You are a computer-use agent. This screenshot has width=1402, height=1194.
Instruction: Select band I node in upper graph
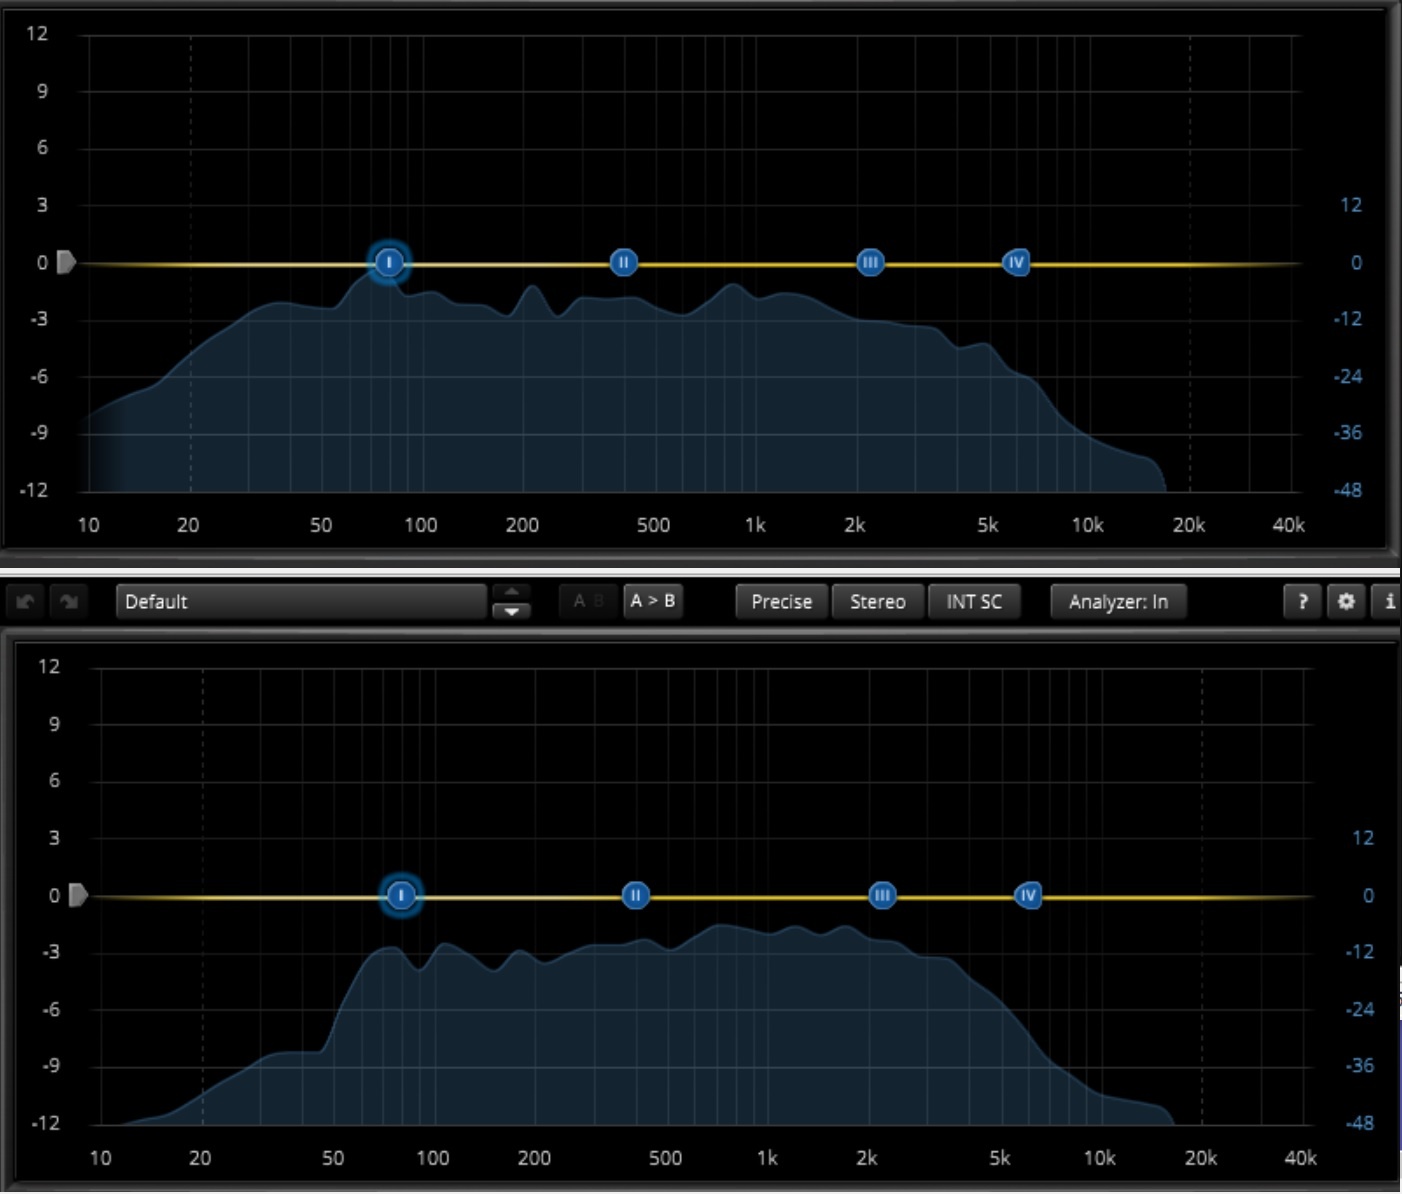pos(389,263)
